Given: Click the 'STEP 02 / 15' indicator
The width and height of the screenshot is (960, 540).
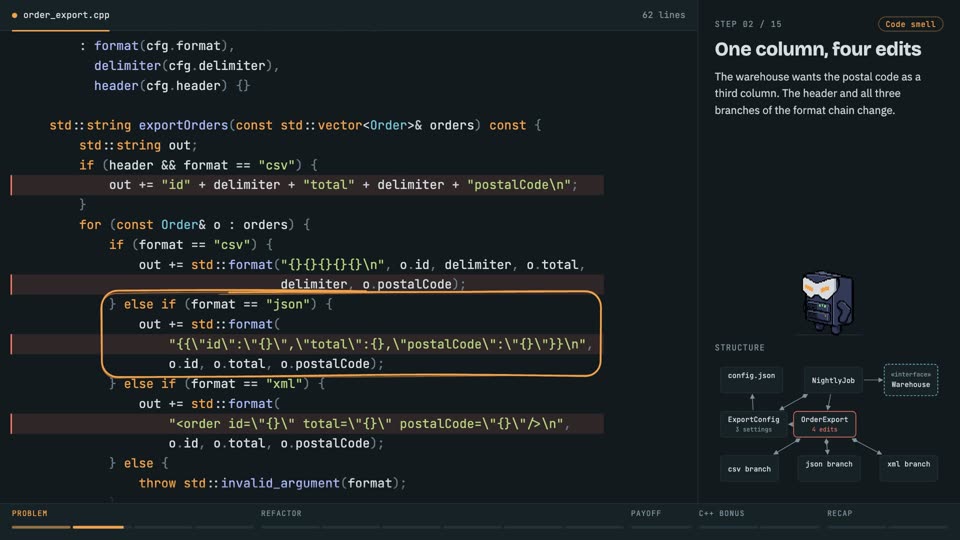Looking at the screenshot, I should coord(748,24).
